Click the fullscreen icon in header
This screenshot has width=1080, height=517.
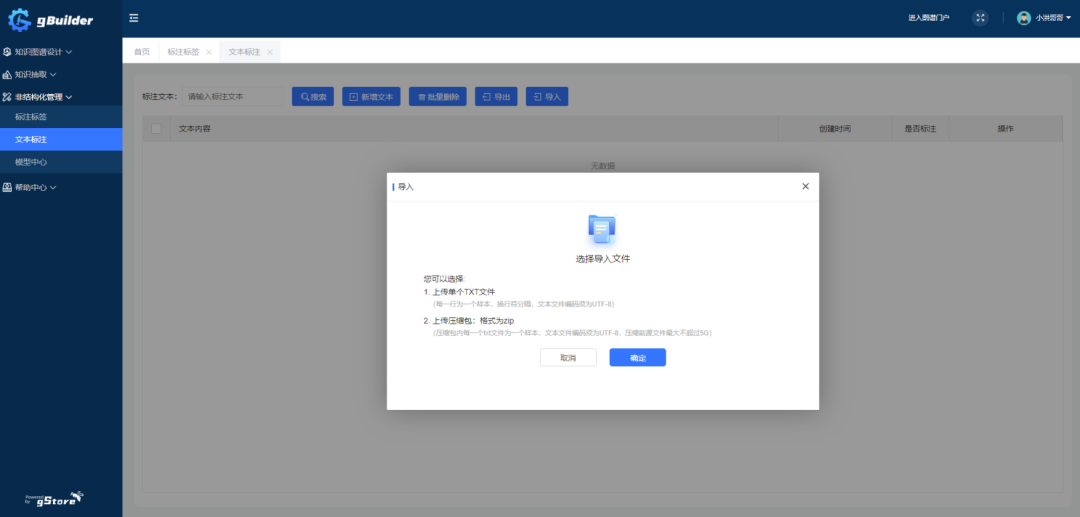click(x=980, y=18)
